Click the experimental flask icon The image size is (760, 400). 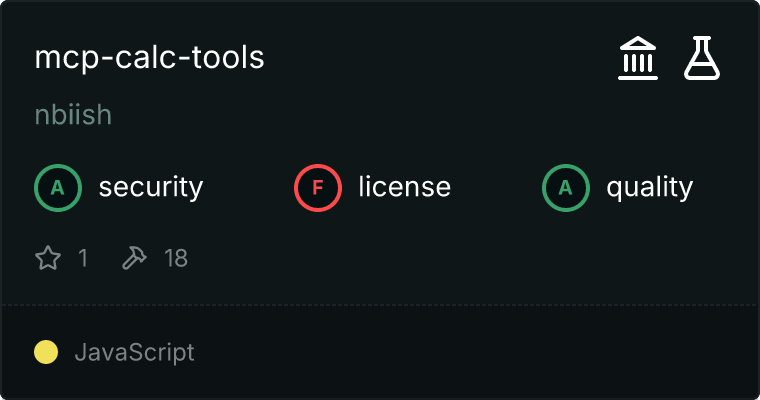click(x=702, y=58)
